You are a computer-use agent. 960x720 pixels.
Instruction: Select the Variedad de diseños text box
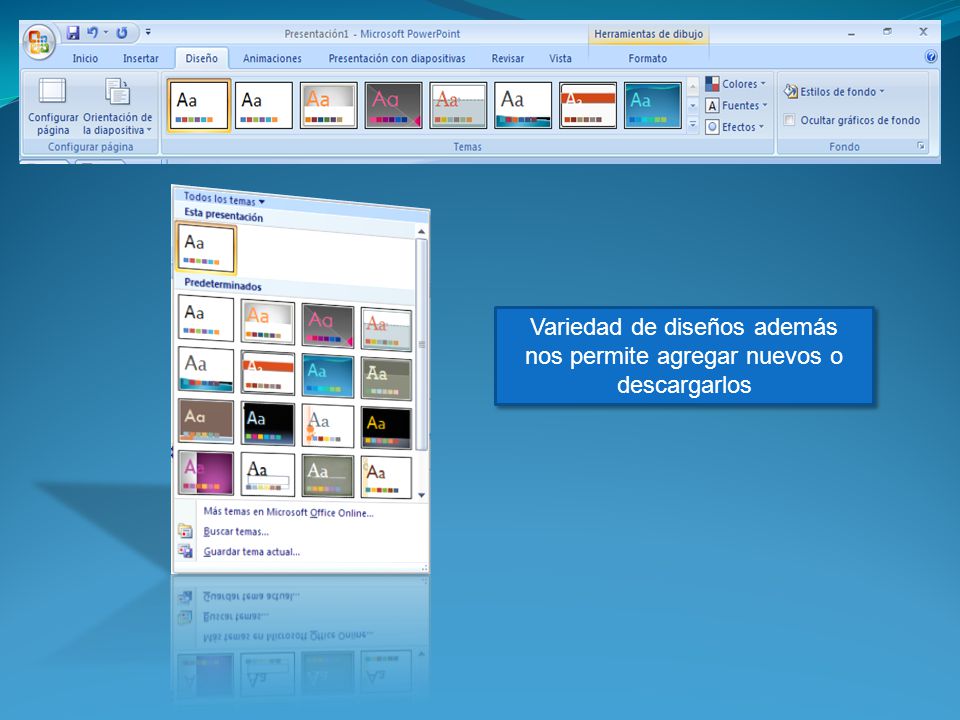coord(684,356)
